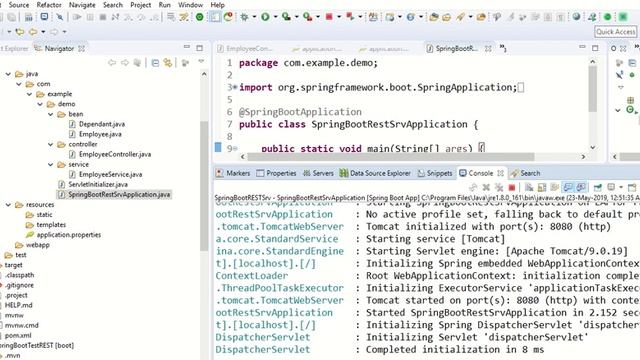Open the Debug dropdown arrow
Viewport: 640px width, 360px height.
(x=254, y=17)
